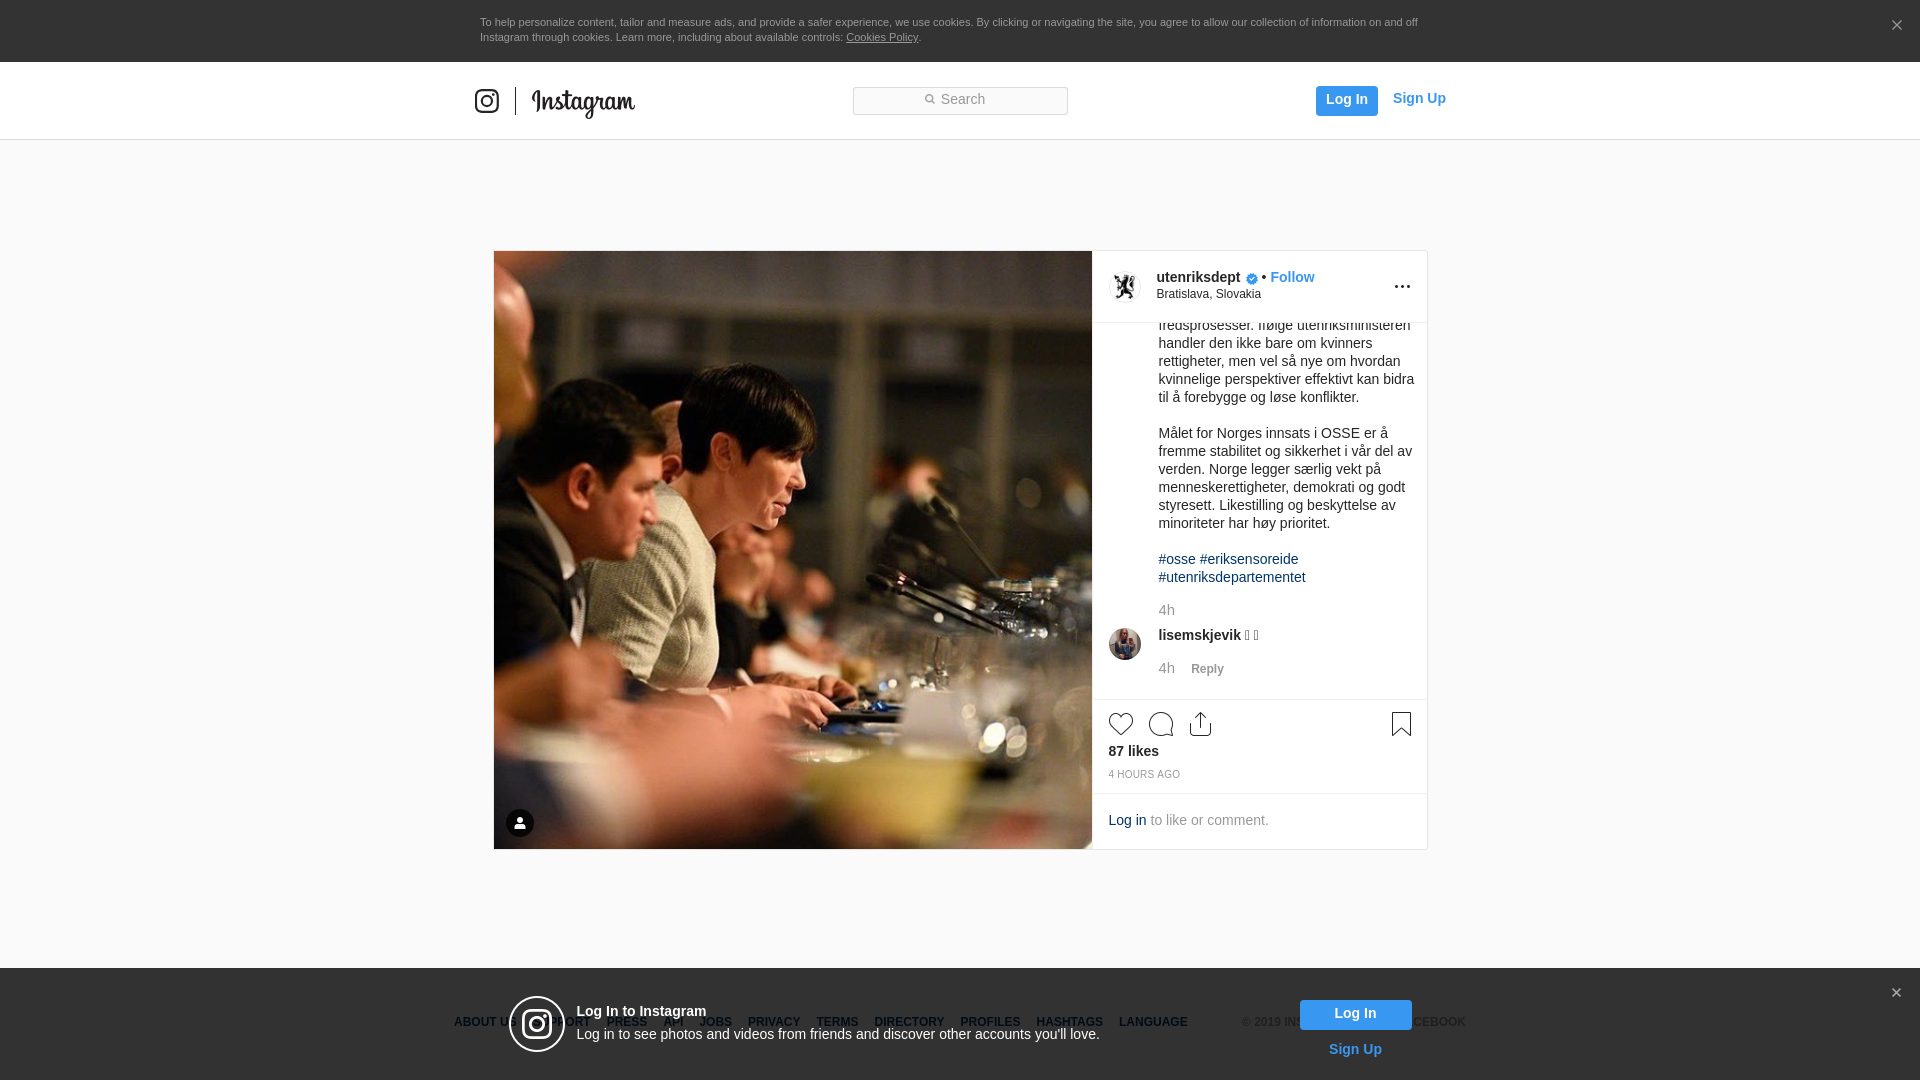Open the PRIVACY footer link
This screenshot has width=1920, height=1080.
pos(774,1022)
